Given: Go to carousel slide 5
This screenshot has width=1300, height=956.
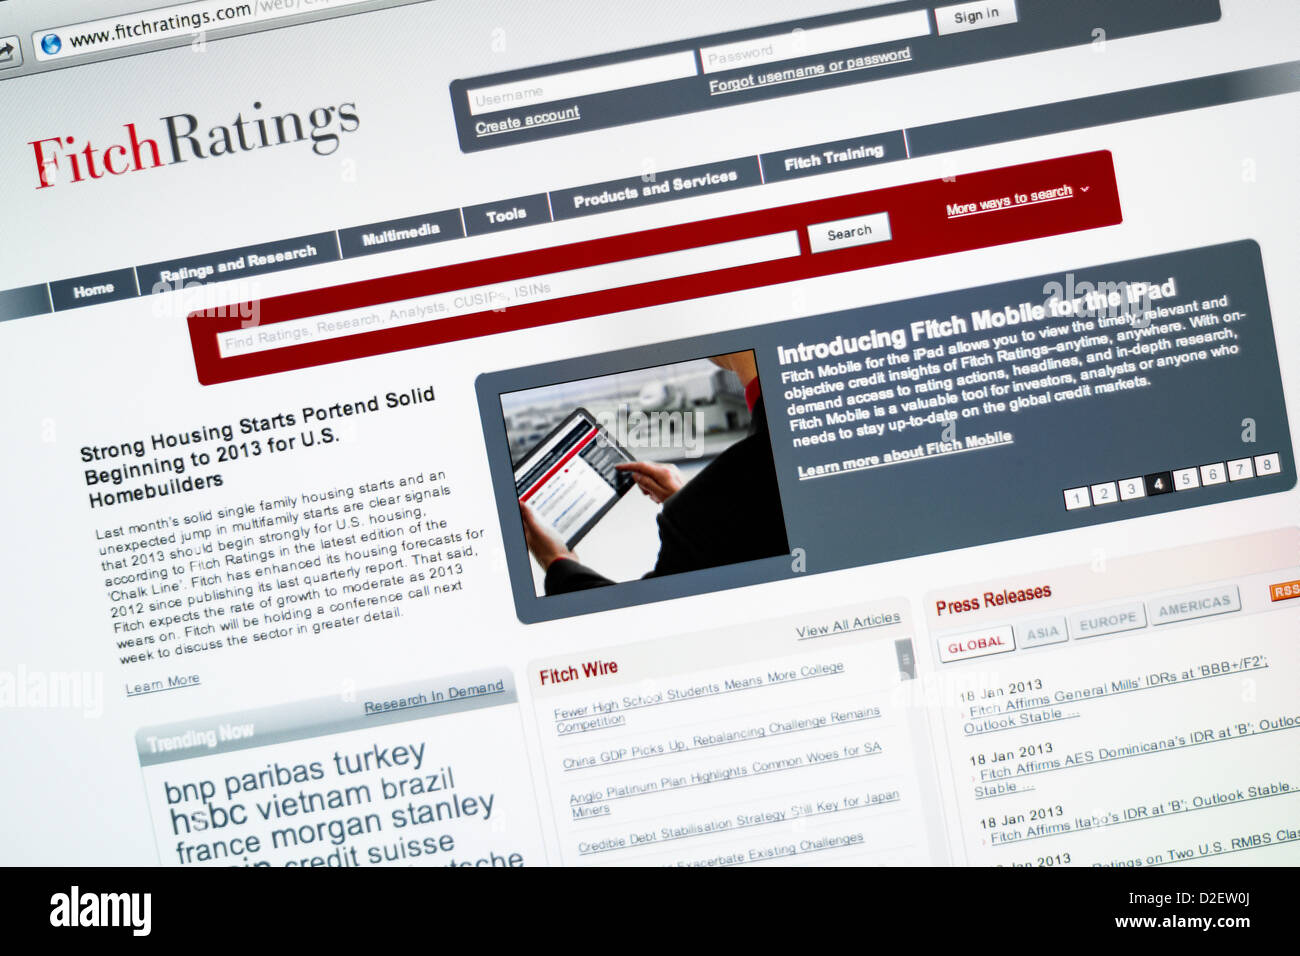Looking at the screenshot, I should (x=1185, y=478).
